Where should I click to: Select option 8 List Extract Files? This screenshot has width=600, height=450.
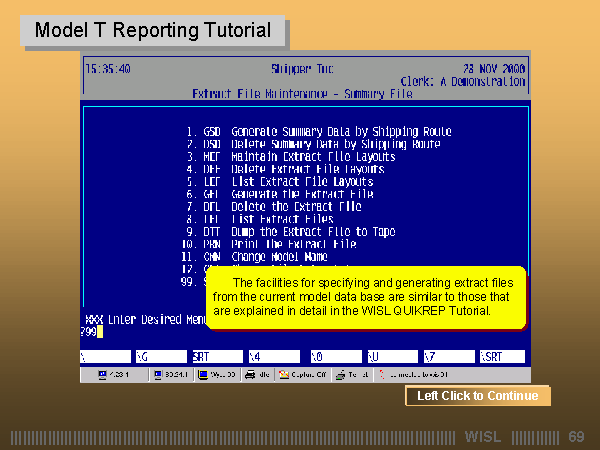(x=260, y=219)
